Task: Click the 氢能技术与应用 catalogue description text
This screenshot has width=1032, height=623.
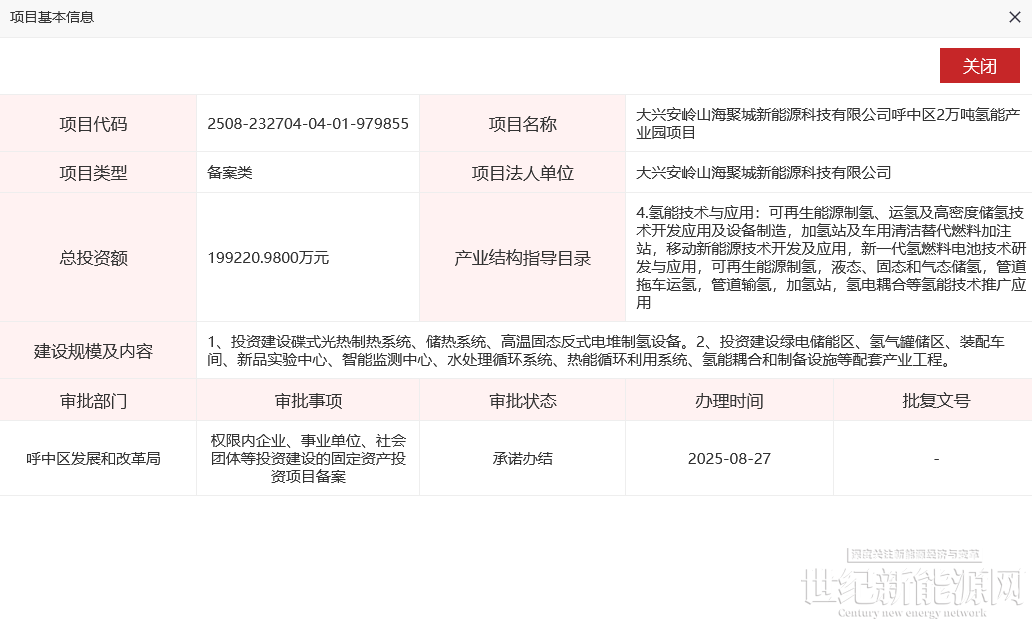Action: pyautogui.click(x=831, y=257)
